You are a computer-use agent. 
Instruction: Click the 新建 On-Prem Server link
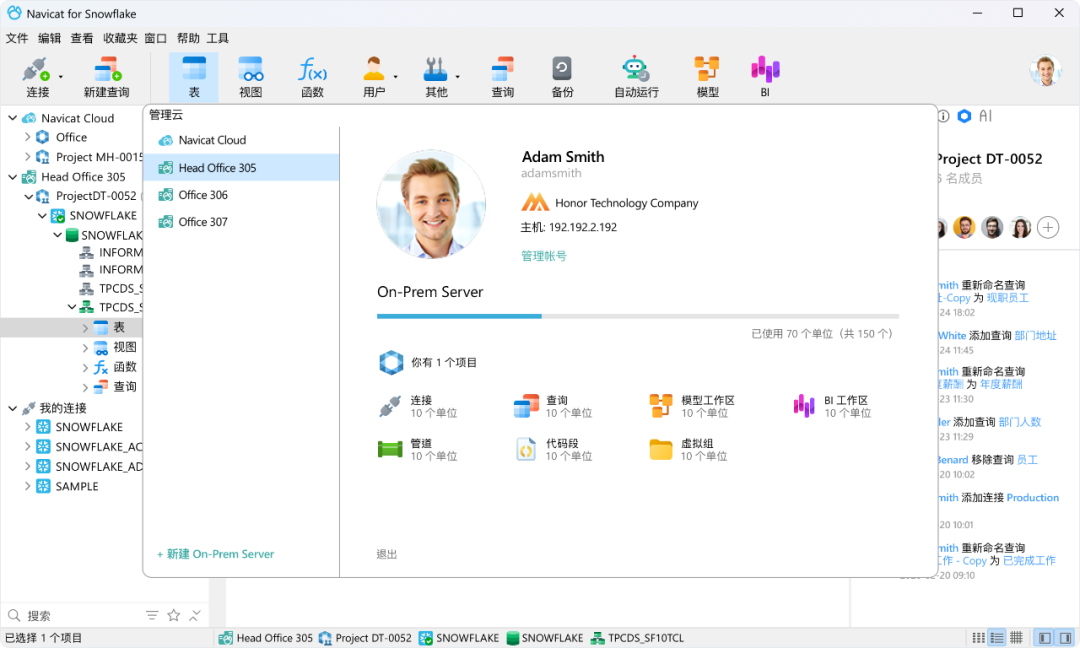pyautogui.click(x=215, y=554)
